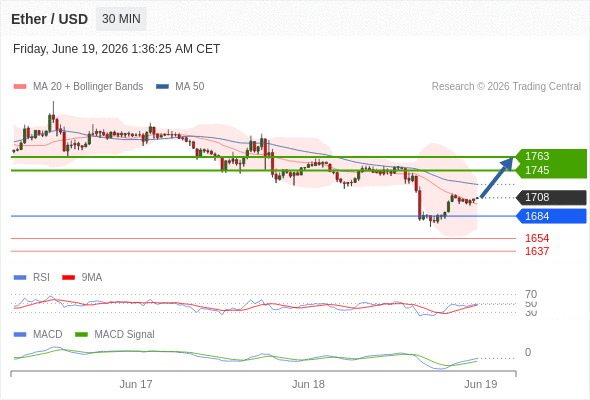Click the blue RSI legend swatch

(x=20, y=278)
